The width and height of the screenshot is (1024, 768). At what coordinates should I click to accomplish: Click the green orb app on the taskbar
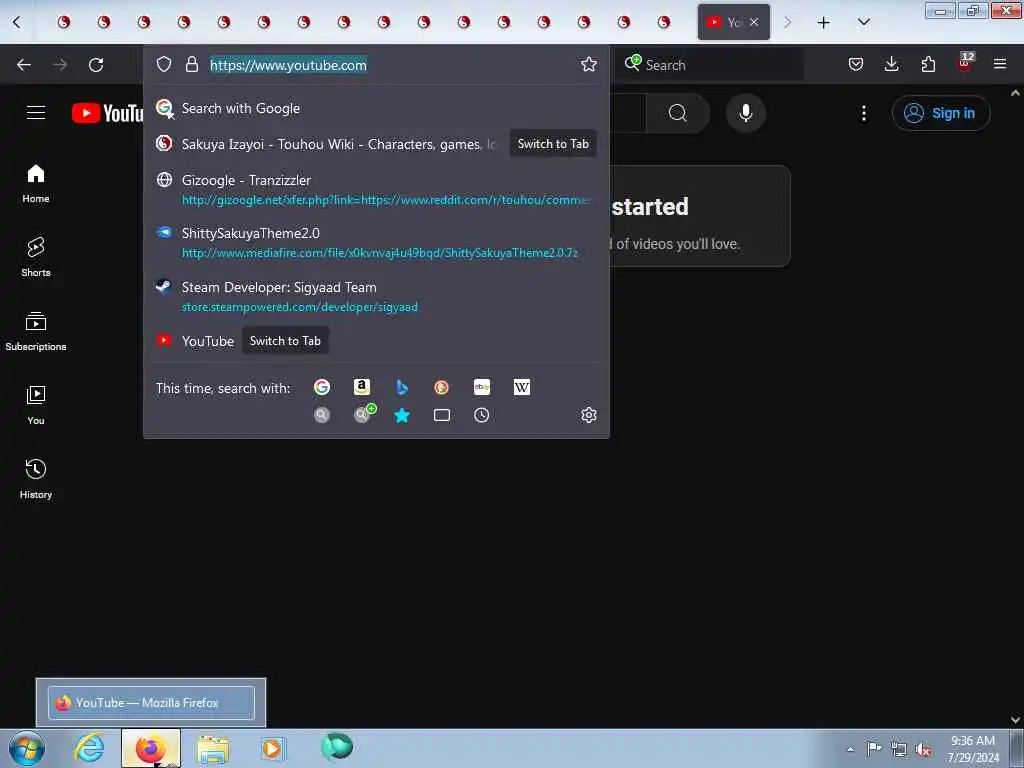click(x=337, y=747)
